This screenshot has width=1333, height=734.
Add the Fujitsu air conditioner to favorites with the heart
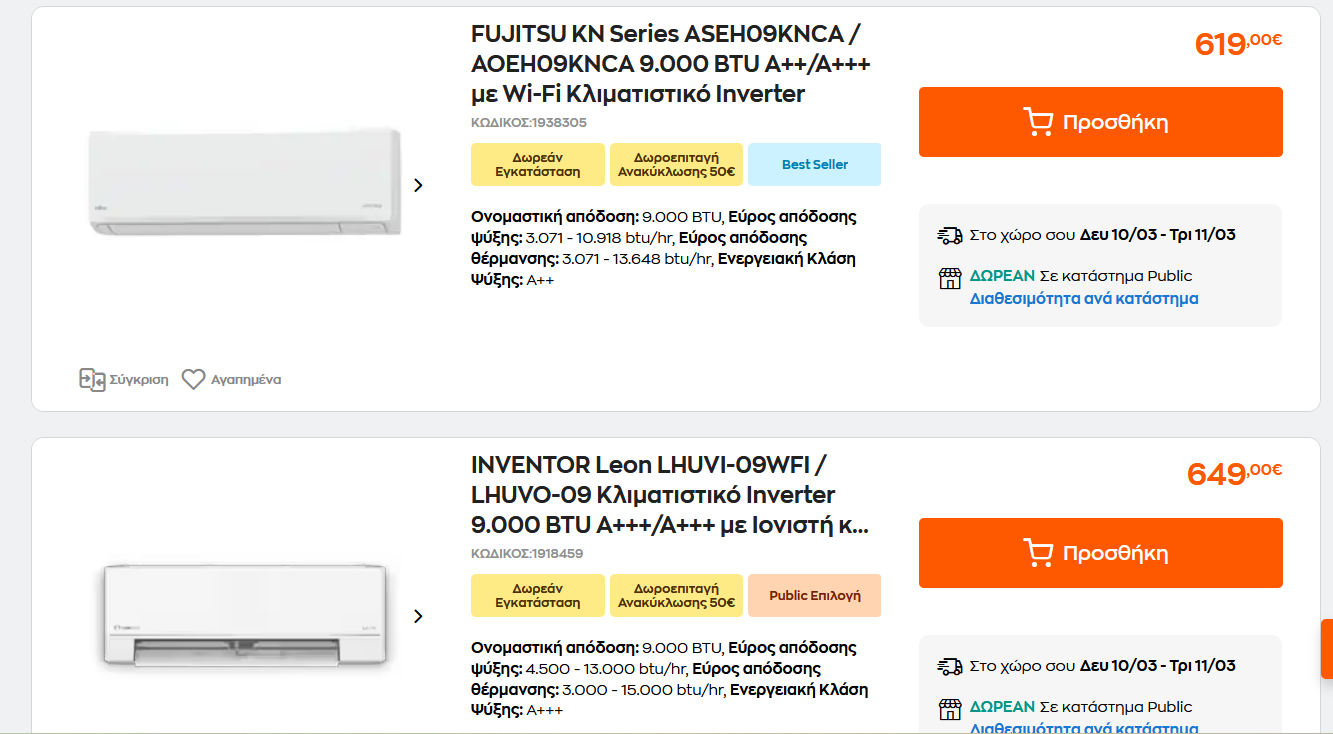pos(193,380)
